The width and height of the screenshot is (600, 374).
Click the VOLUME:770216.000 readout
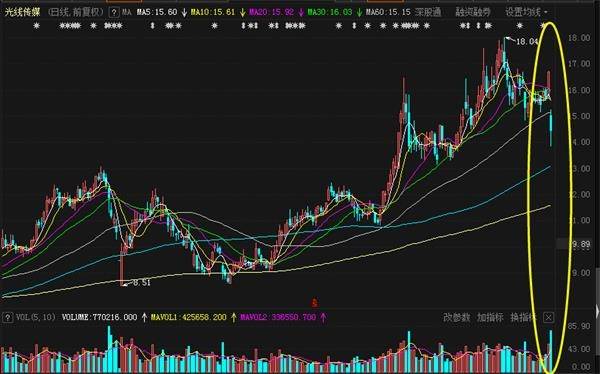click(99, 317)
